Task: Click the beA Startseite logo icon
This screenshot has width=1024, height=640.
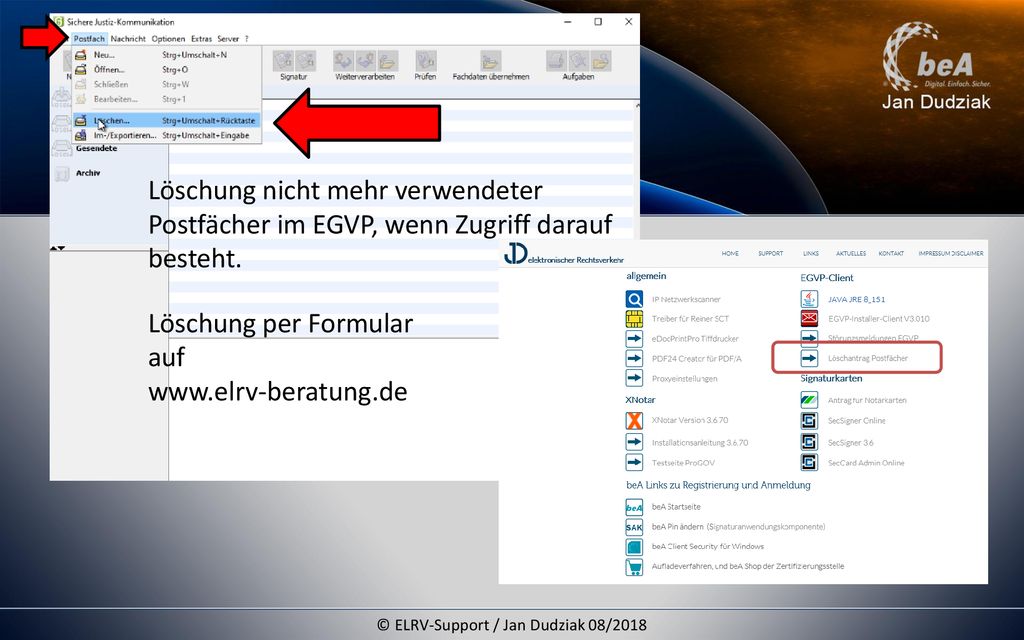Action: coord(634,507)
